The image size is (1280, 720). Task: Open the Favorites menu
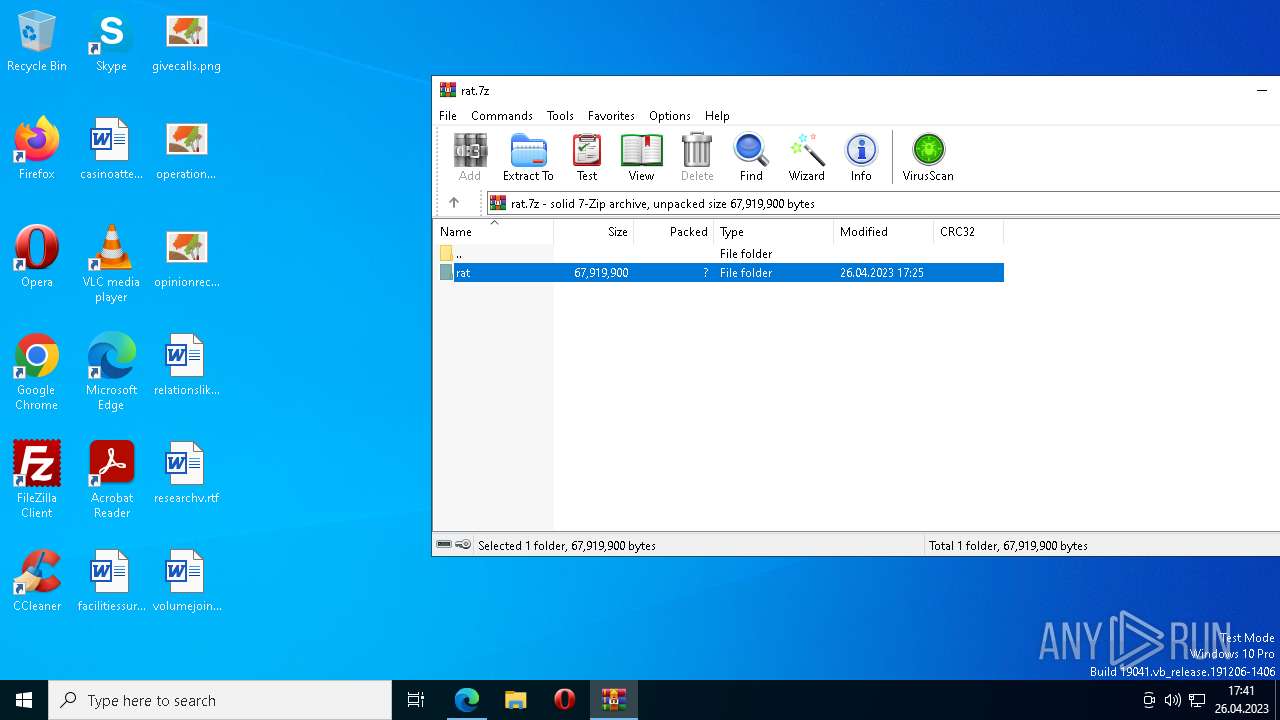pyautogui.click(x=611, y=116)
